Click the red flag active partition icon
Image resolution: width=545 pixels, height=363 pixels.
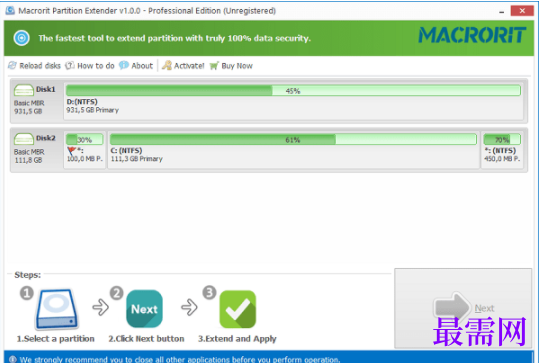(x=71, y=151)
